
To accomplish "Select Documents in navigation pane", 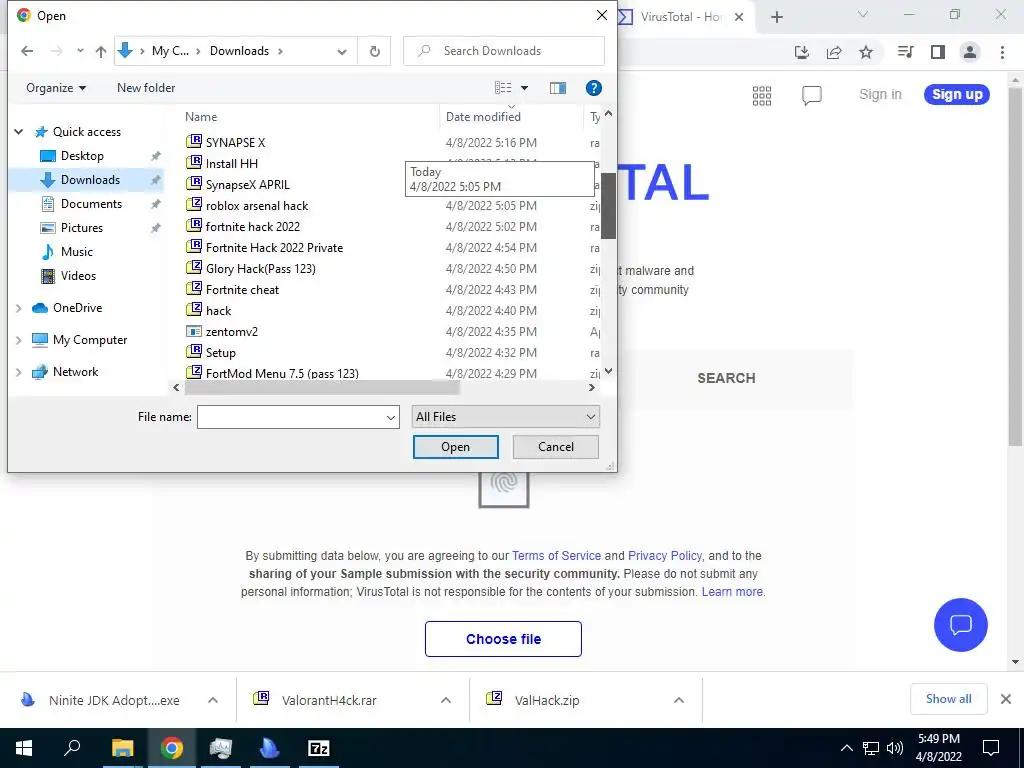I will [x=91, y=204].
